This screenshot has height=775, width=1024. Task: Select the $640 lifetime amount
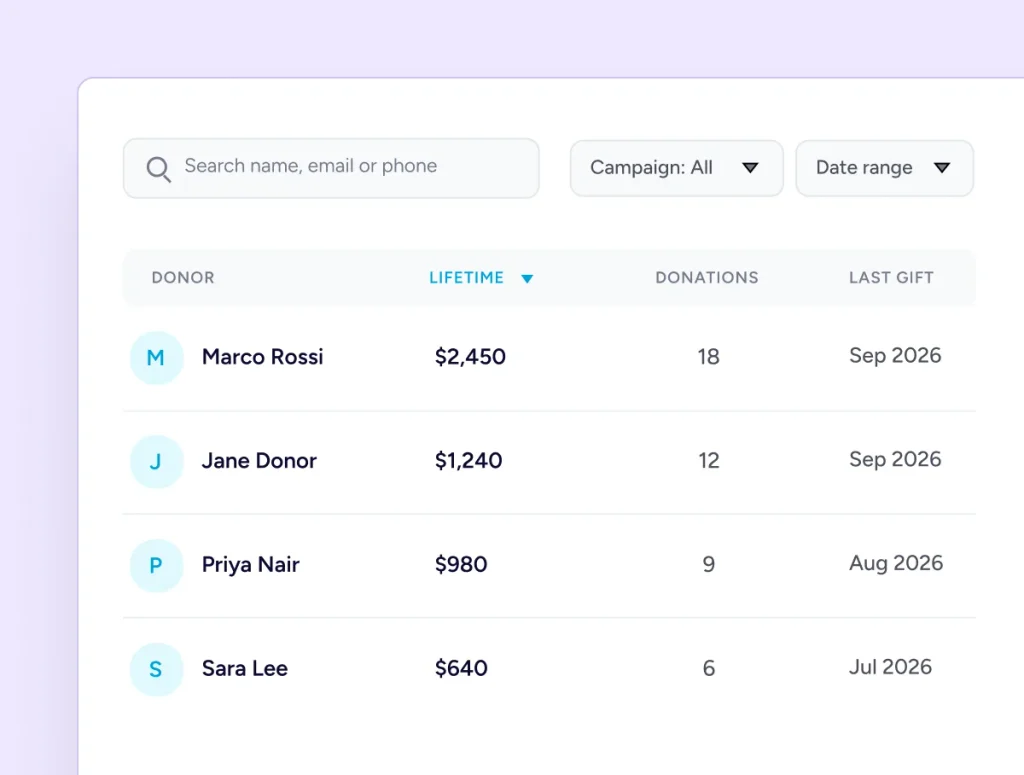pos(461,668)
